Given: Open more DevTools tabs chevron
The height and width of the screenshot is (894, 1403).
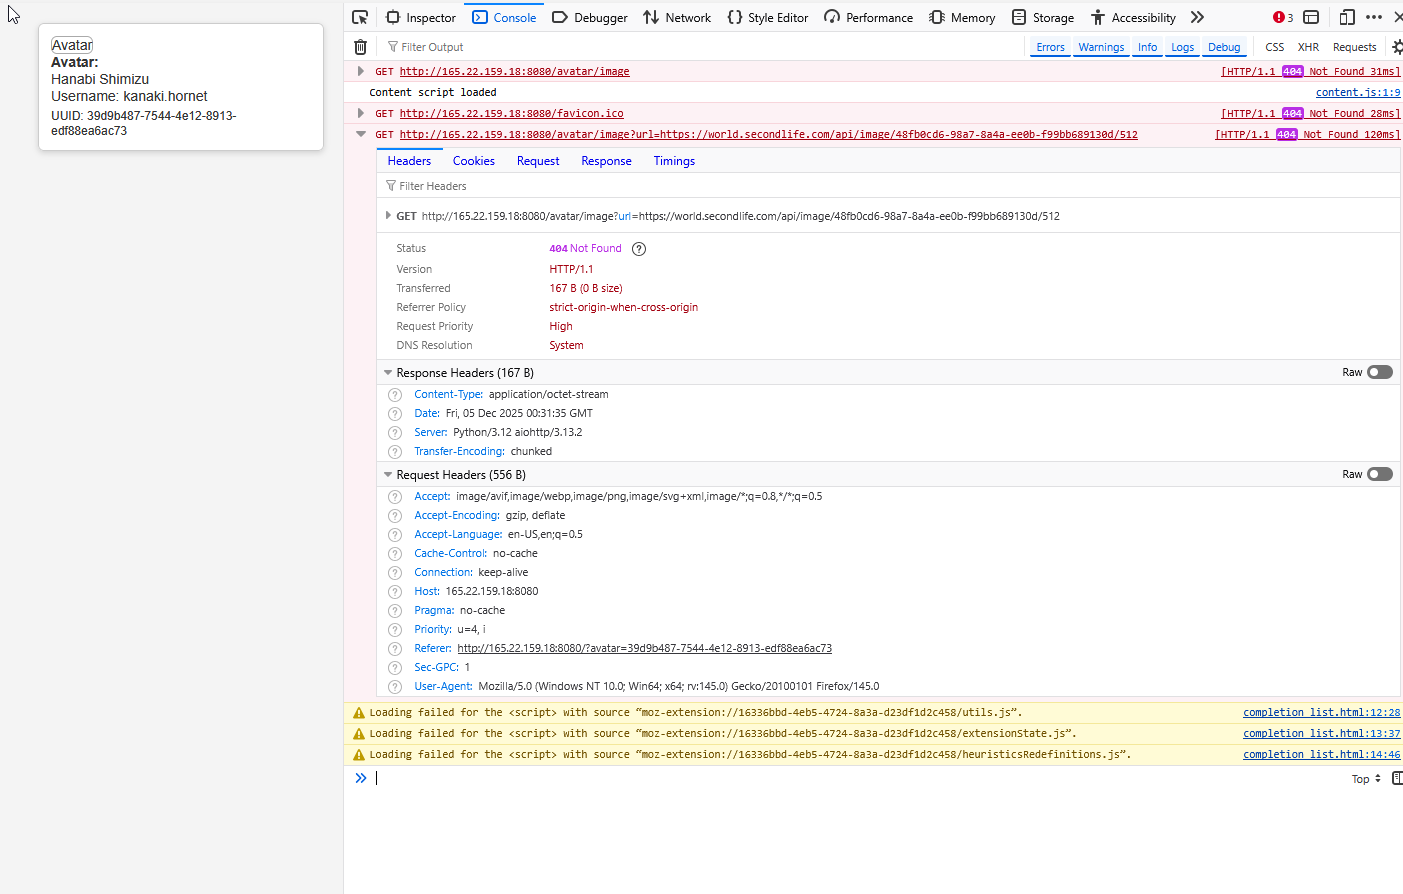Looking at the screenshot, I should click(1197, 17).
